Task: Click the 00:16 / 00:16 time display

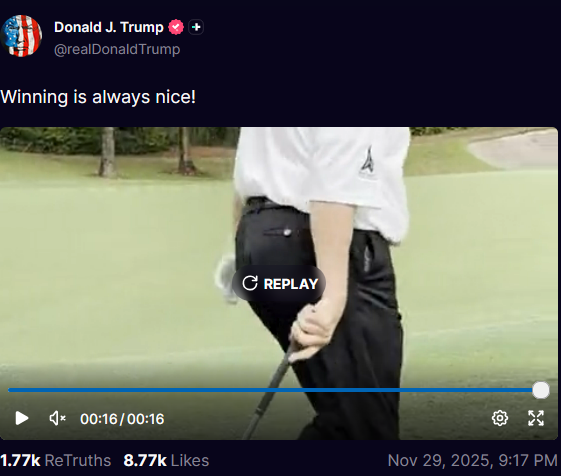Action: point(122,419)
